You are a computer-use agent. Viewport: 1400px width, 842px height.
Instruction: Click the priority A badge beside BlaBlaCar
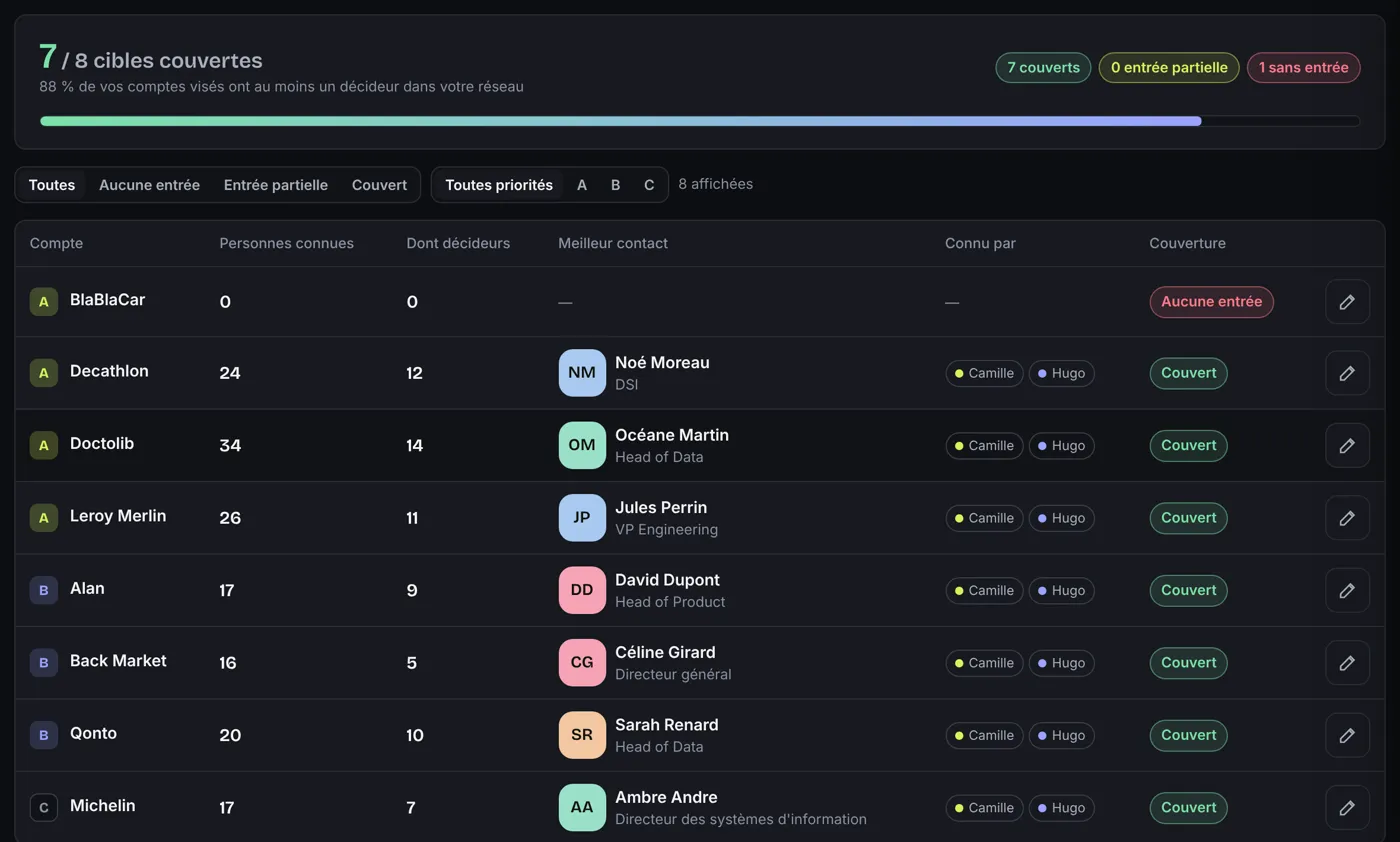click(x=43, y=302)
